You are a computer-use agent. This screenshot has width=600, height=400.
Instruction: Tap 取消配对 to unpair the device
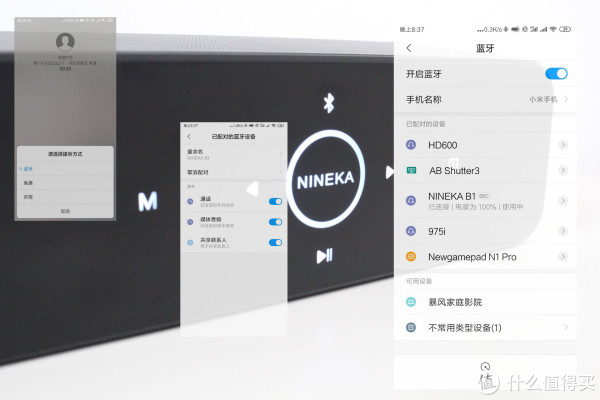pyautogui.click(x=234, y=172)
